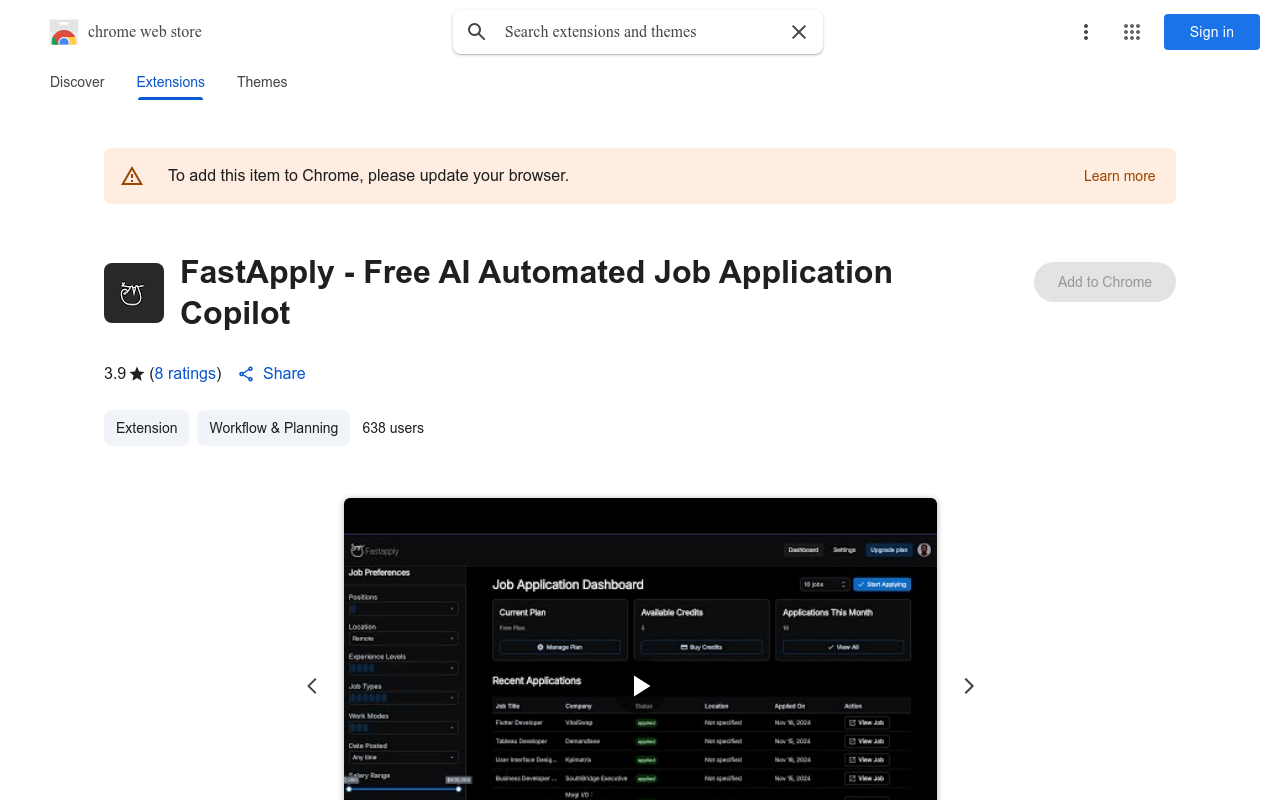Click the '638 users' text

point(393,428)
